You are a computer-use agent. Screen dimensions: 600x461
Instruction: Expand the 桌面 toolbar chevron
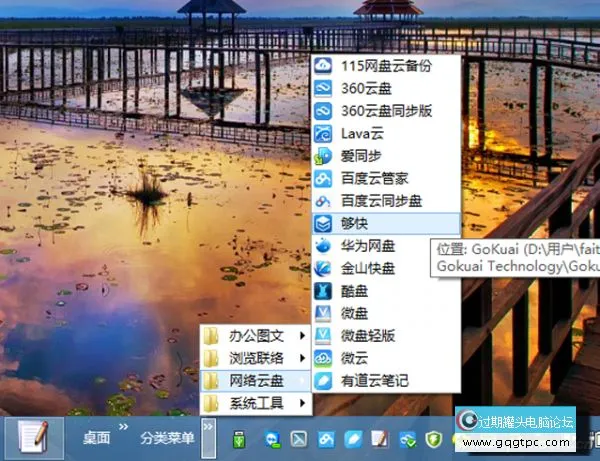coord(123,427)
